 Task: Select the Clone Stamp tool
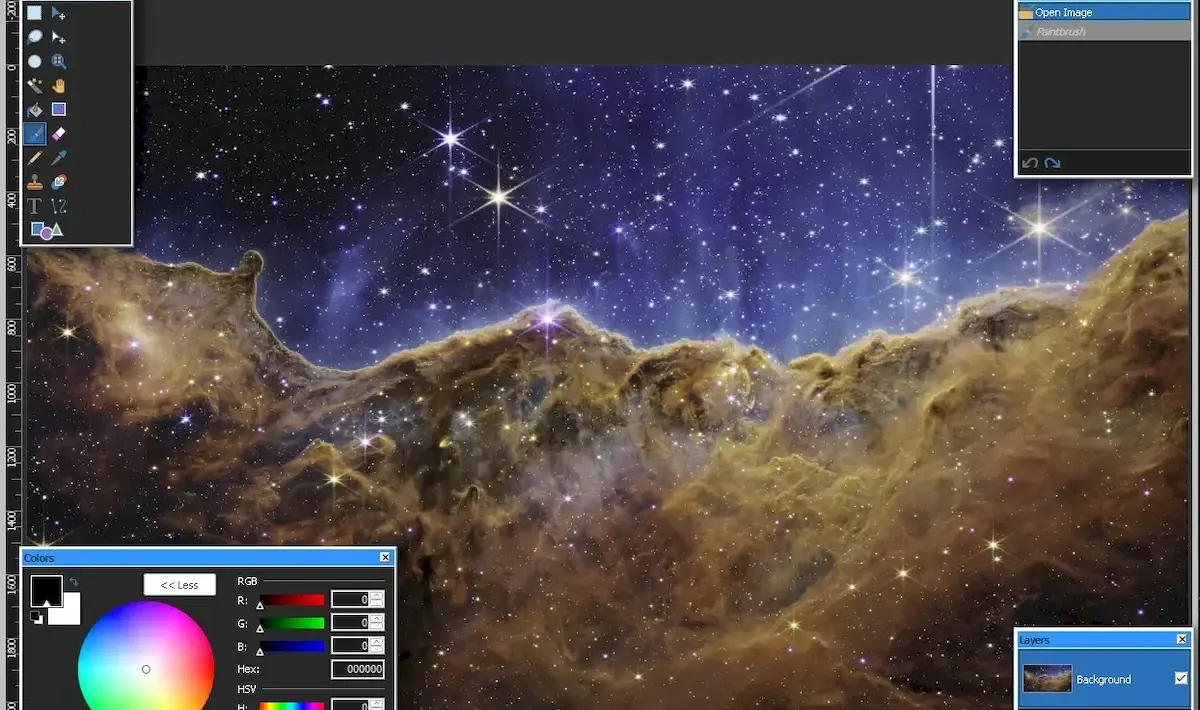click(x=35, y=182)
